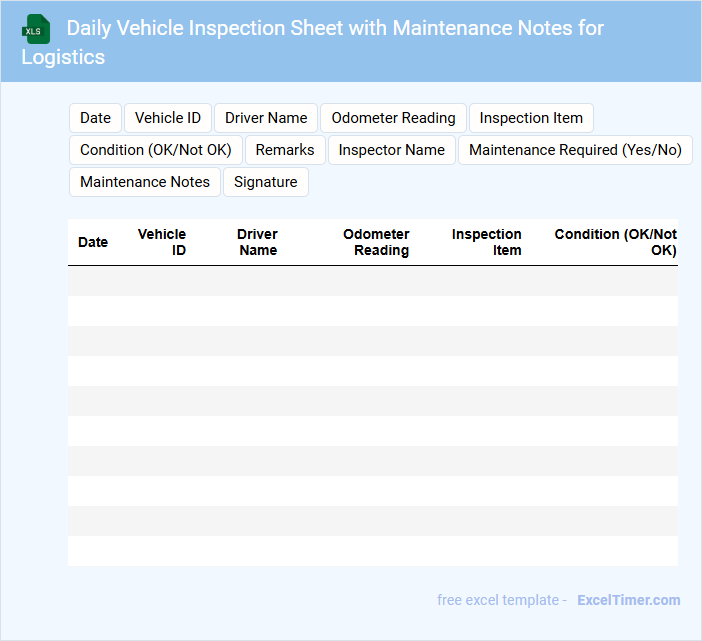This screenshot has height=641, width=702.
Task: Click the green XLS file icon
Action: [35, 29]
